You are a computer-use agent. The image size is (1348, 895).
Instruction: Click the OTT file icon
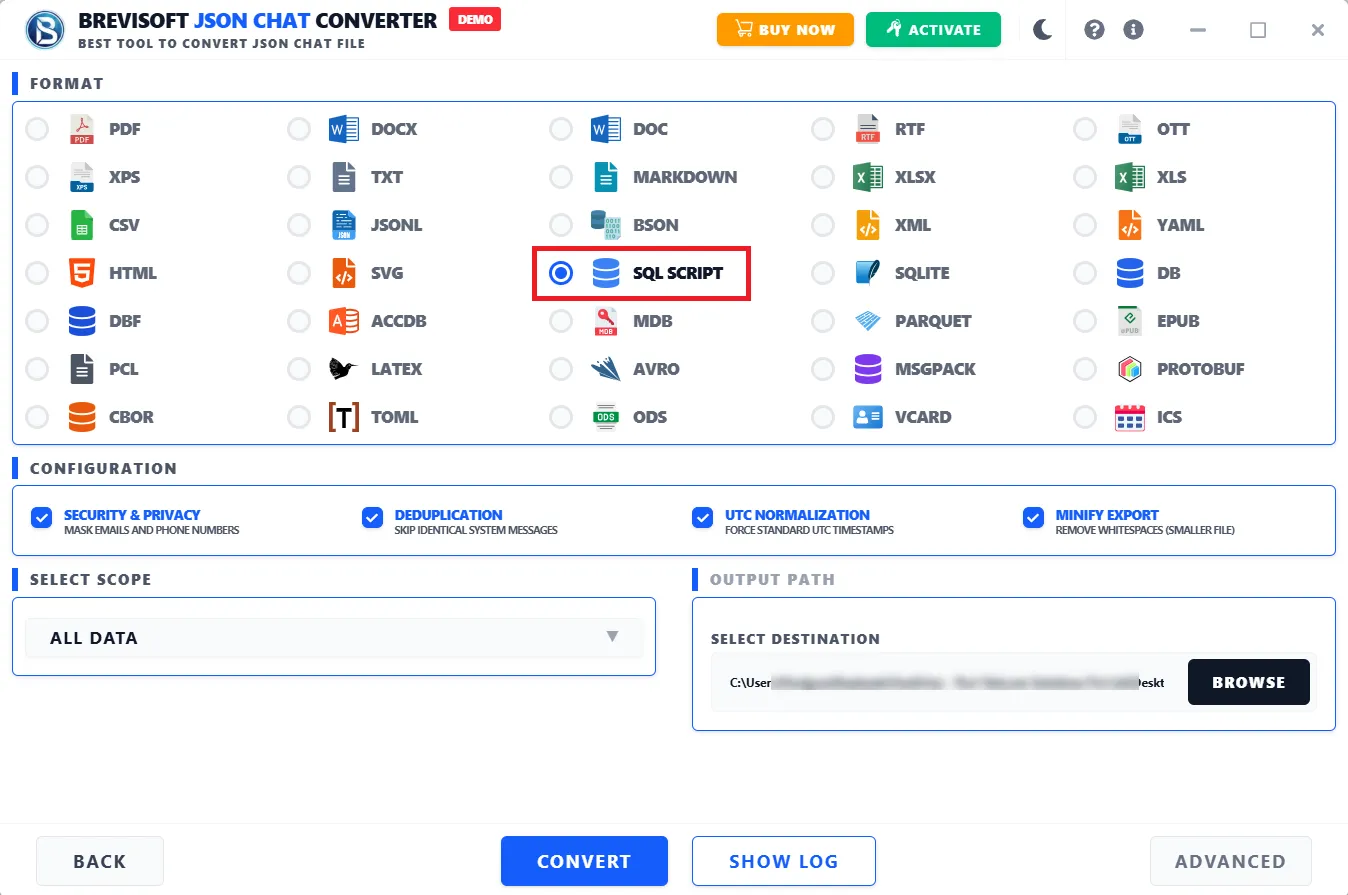[x=1130, y=129]
